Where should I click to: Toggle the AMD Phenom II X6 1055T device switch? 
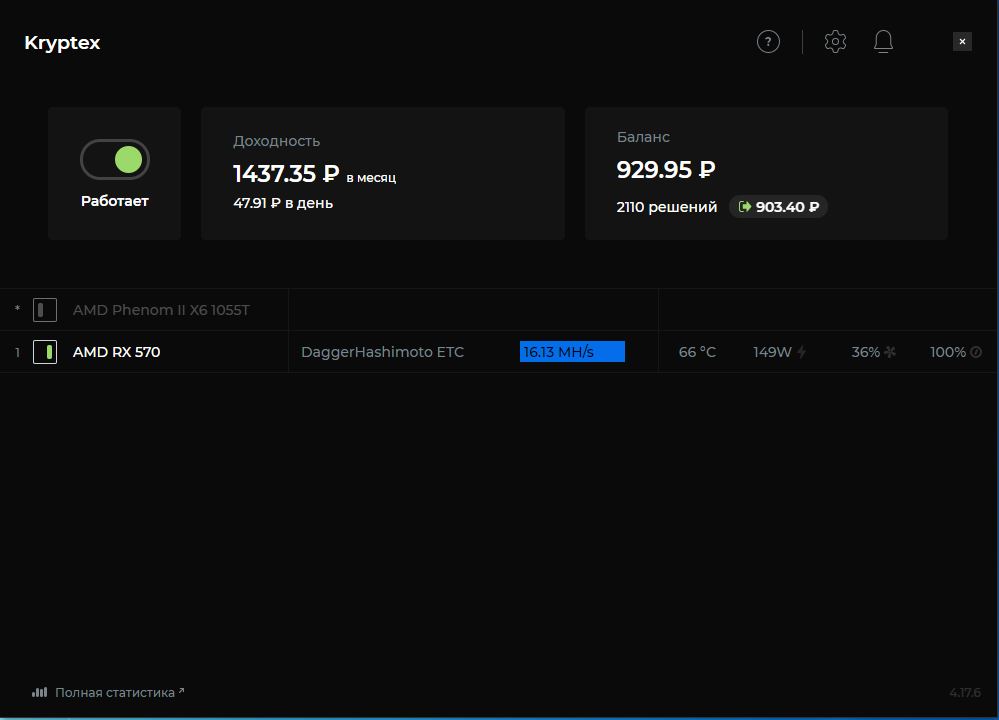(x=45, y=310)
